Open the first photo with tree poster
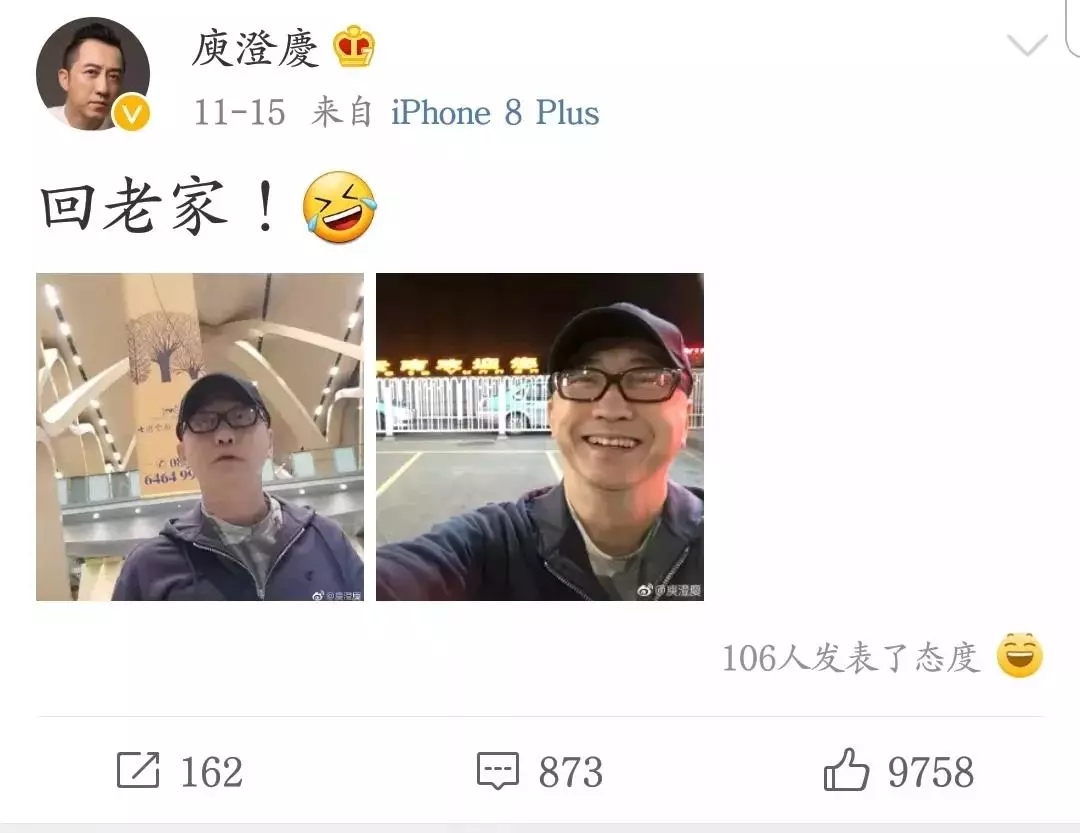 pyautogui.click(x=200, y=437)
